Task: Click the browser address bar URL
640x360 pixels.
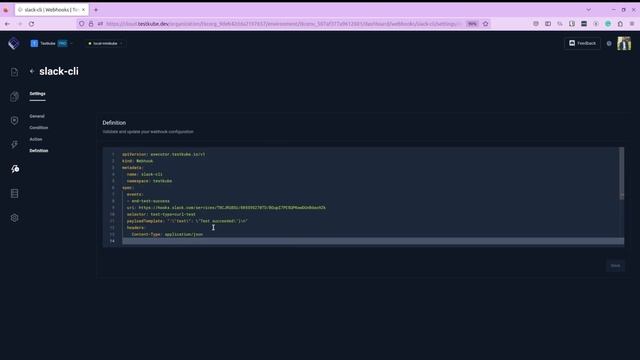Action: pyautogui.click(x=282, y=24)
